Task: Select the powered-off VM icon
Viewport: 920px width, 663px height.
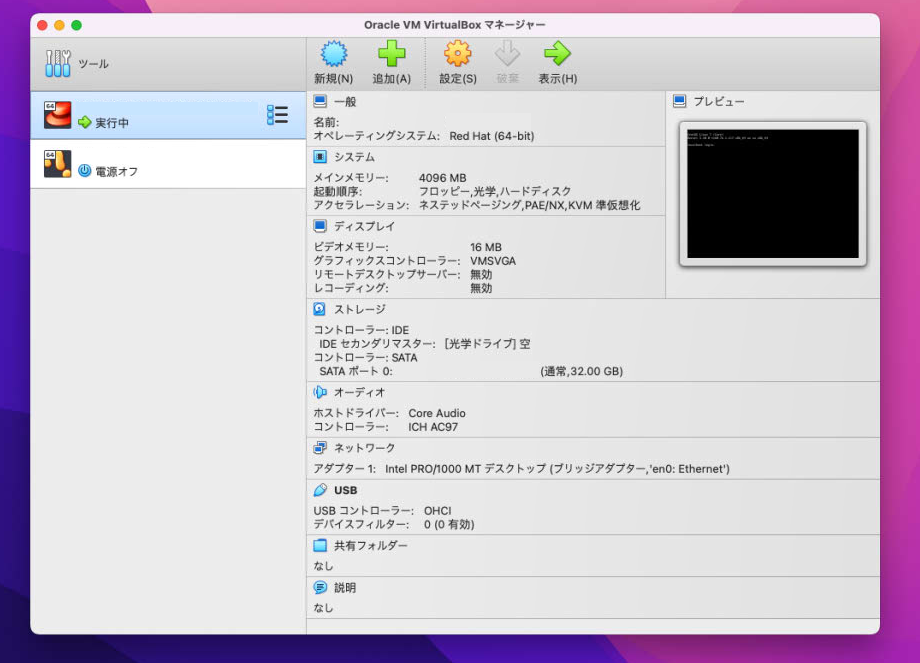Action: [x=58, y=164]
